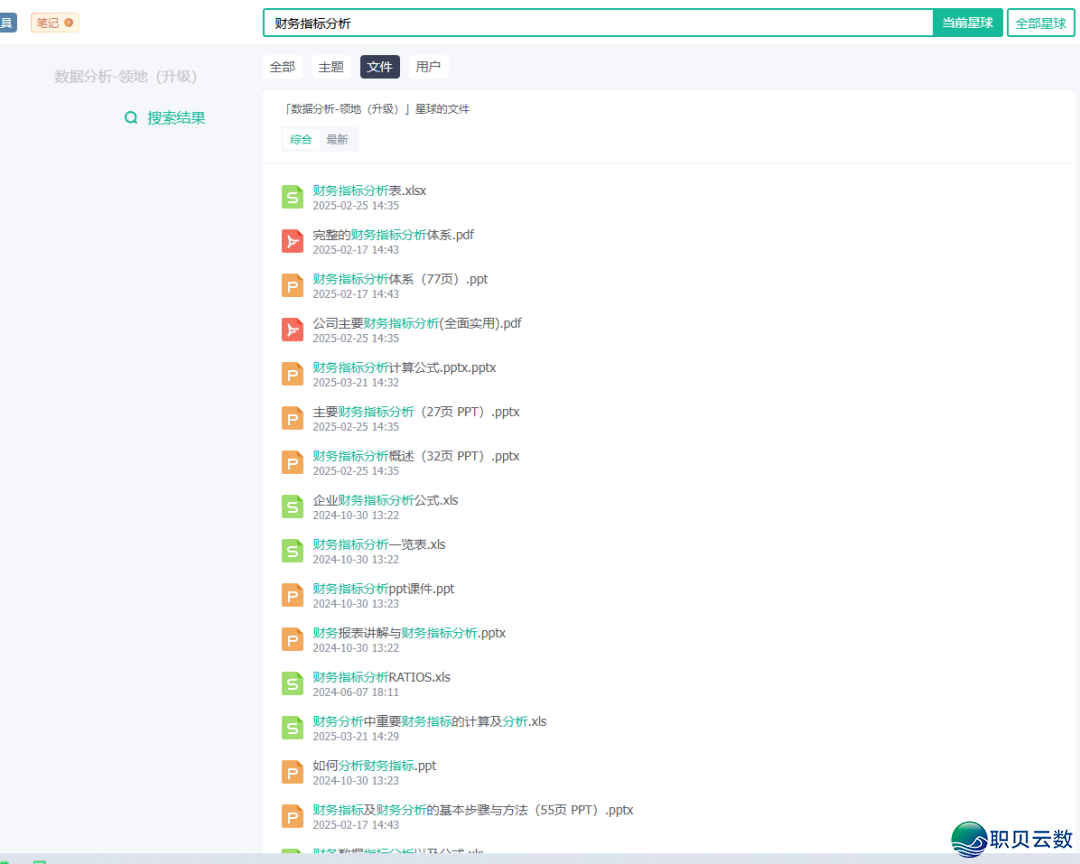
Task: Click the PPT icon for 主要财务指标分析（27页 PPT）
Action: pos(293,418)
